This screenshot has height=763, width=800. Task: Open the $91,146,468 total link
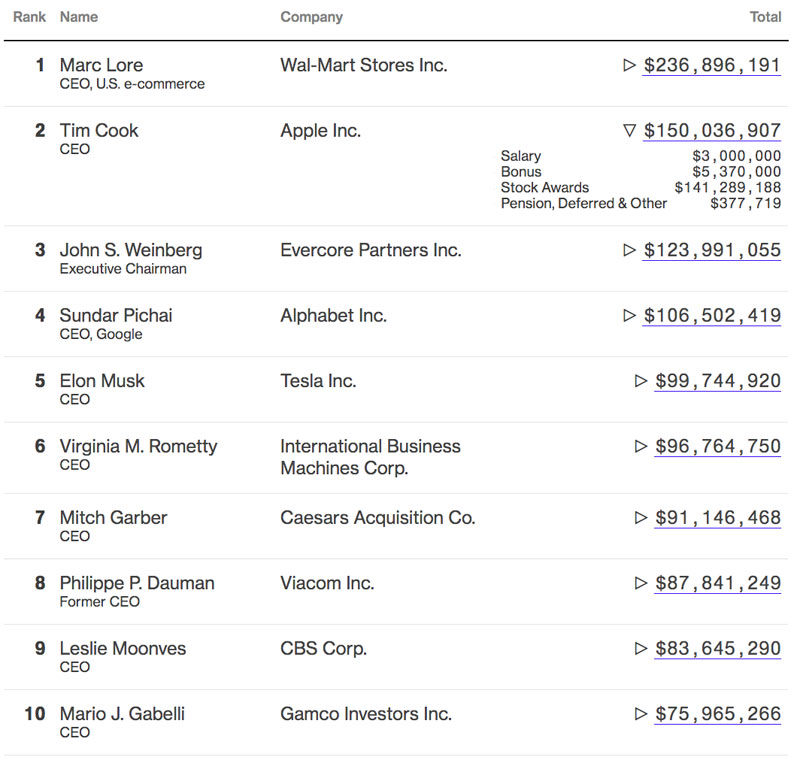click(x=718, y=518)
